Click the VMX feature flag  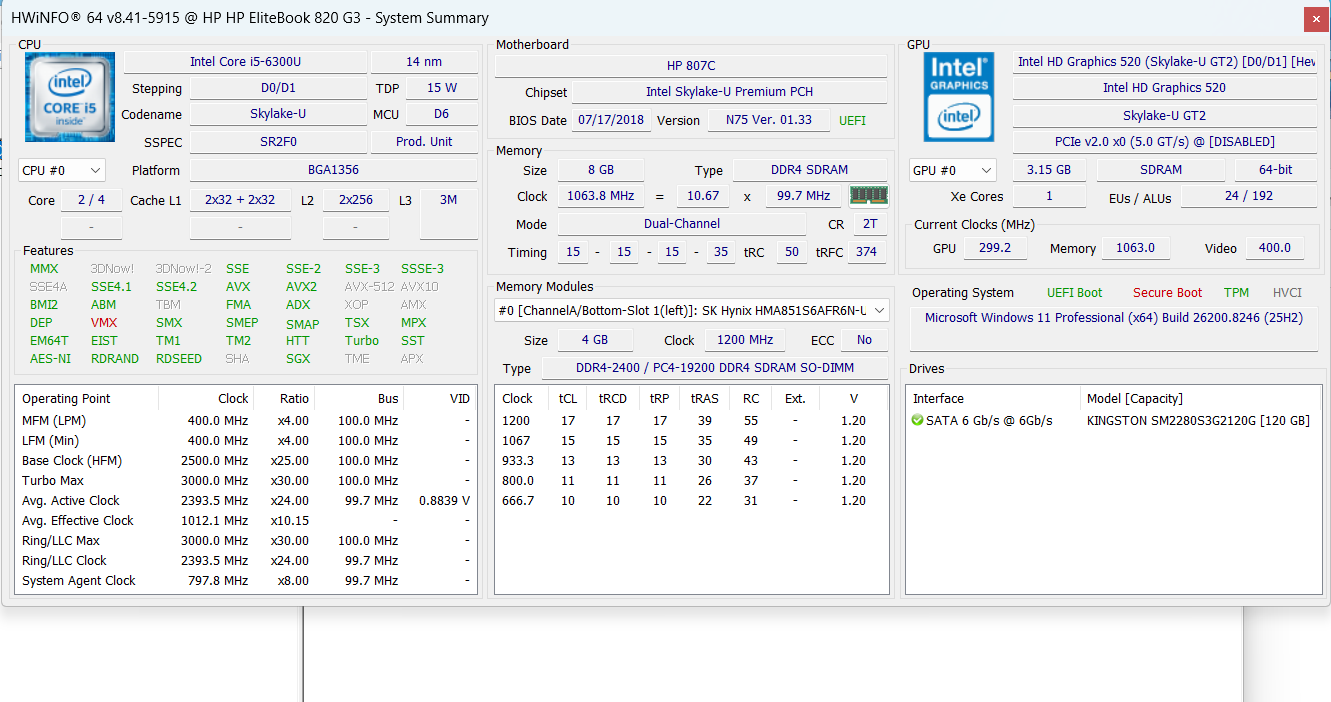click(x=104, y=323)
